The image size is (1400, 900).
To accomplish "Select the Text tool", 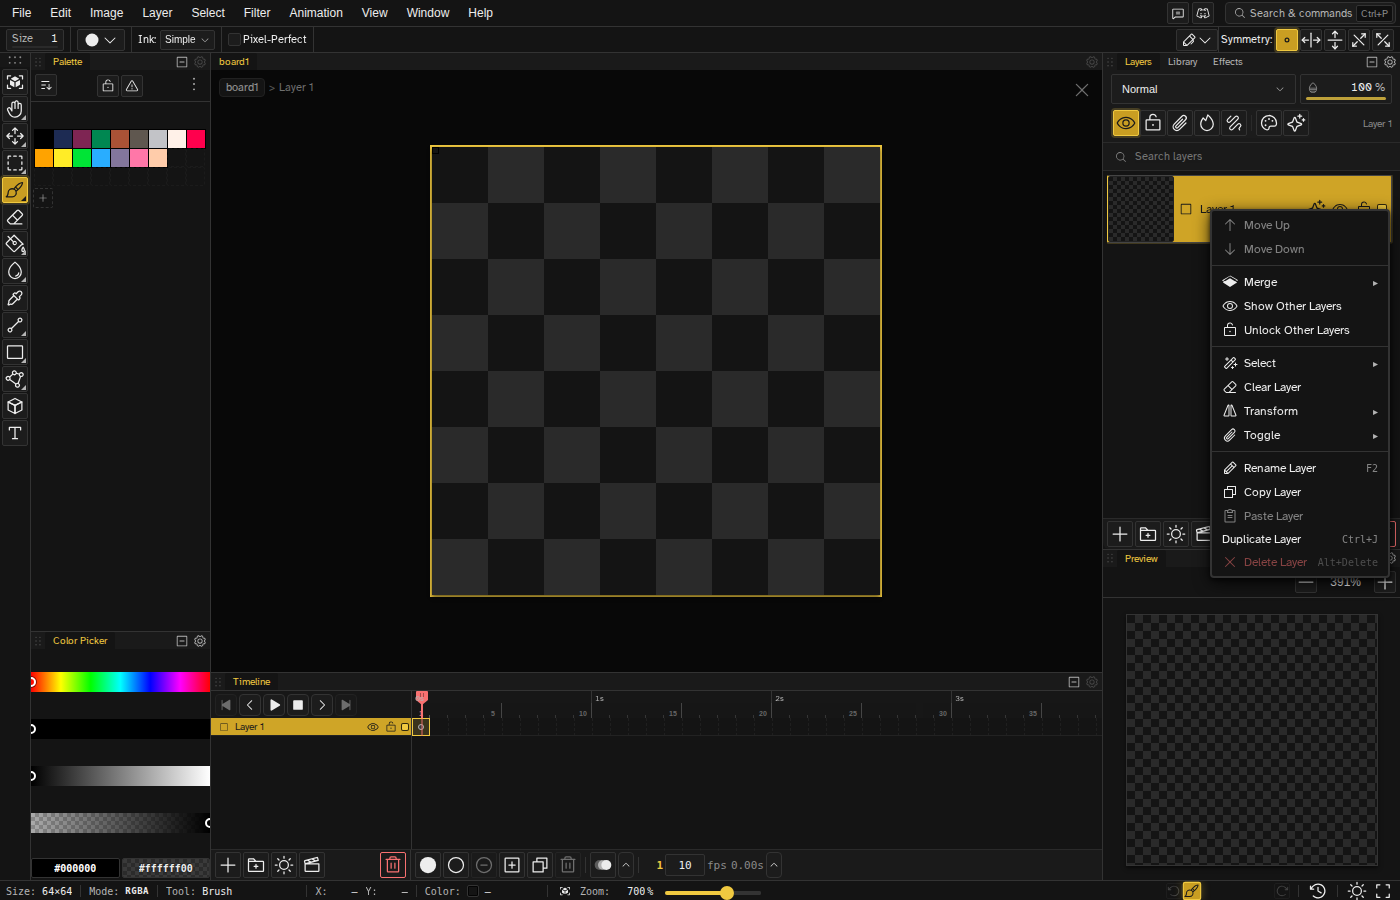I will coord(15,433).
